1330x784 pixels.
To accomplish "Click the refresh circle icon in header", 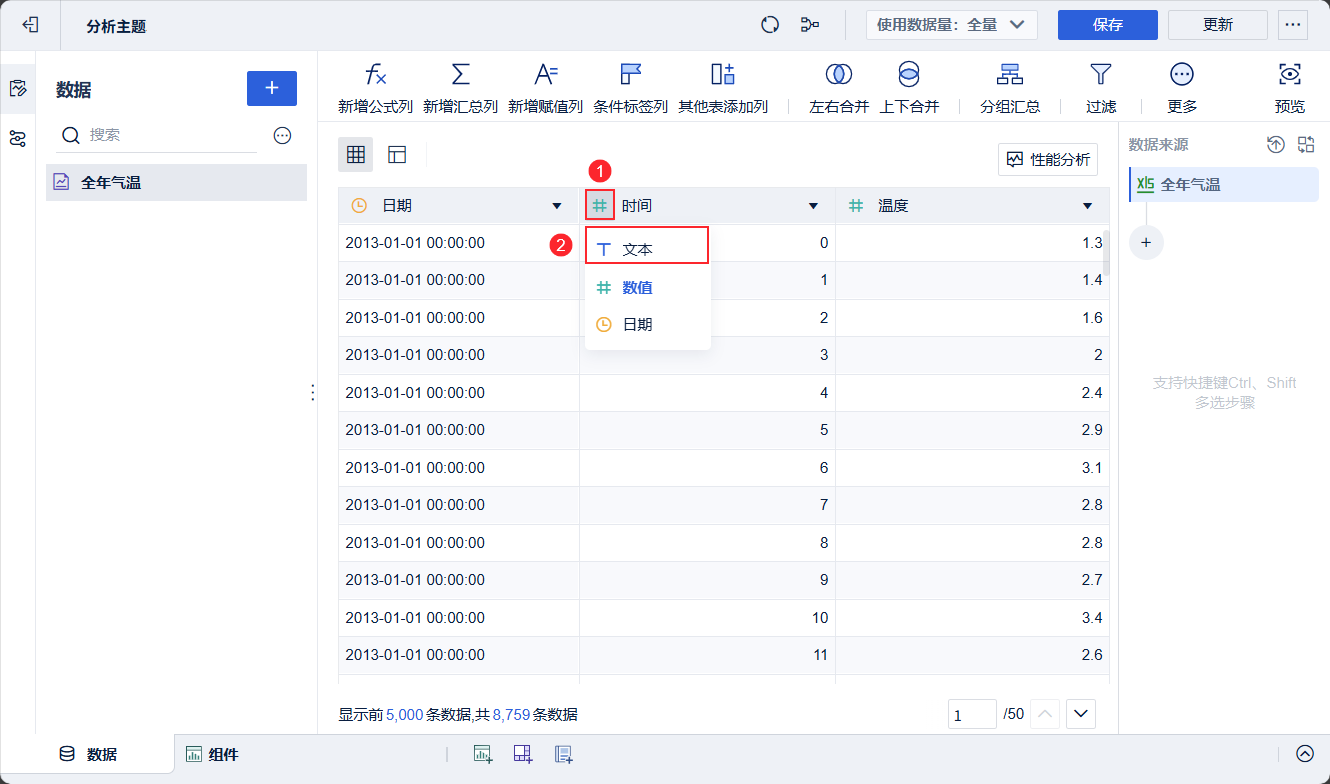I will 770,25.
